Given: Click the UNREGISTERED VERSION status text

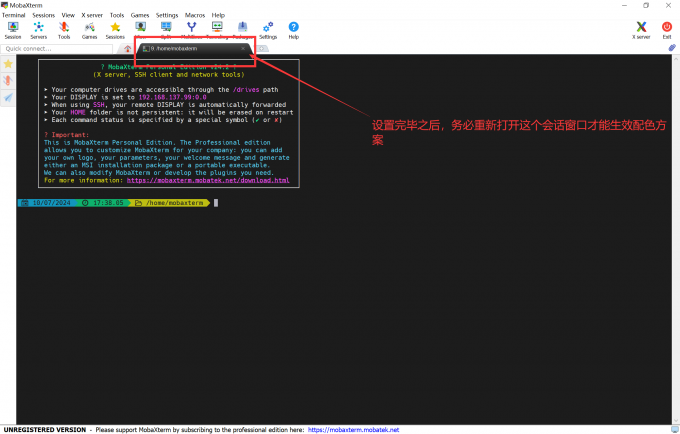Looking at the screenshot, I should 45,430.
